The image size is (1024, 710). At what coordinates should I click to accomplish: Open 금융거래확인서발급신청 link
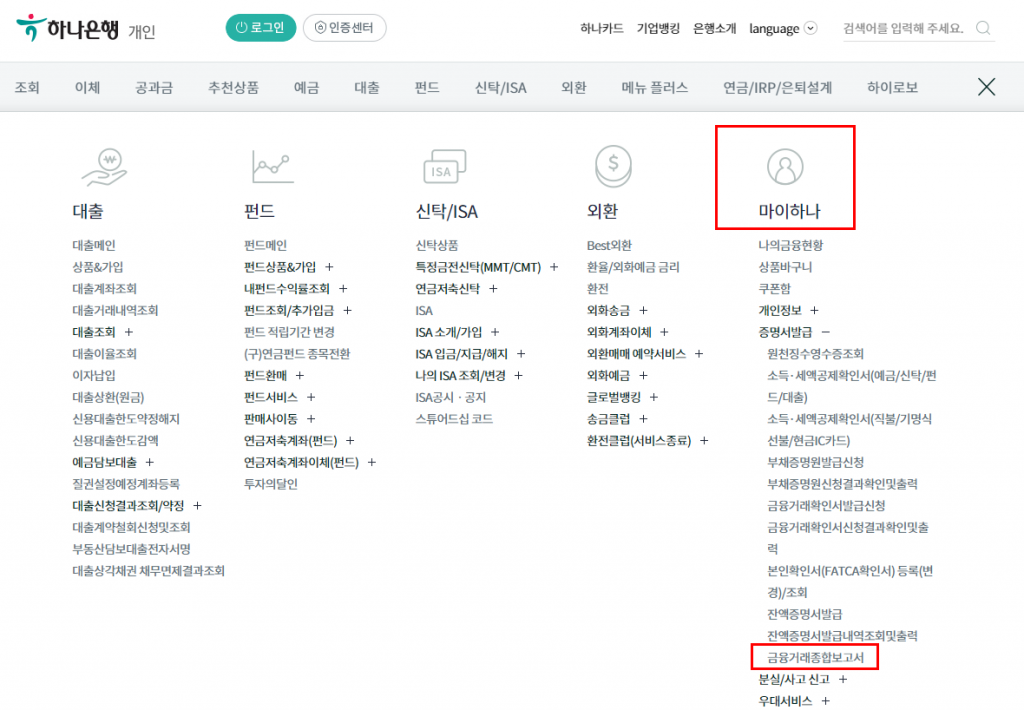pyautogui.click(x=826, y=506)
